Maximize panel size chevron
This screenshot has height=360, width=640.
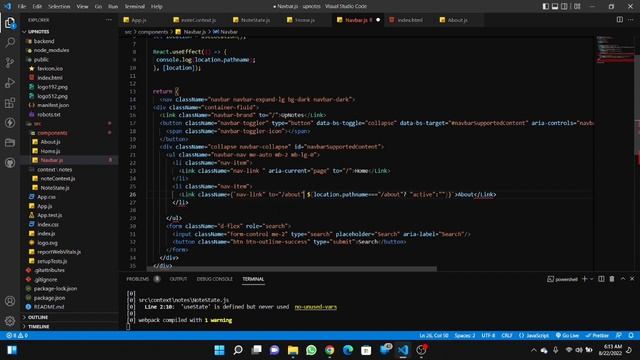[x=622, y=279]
